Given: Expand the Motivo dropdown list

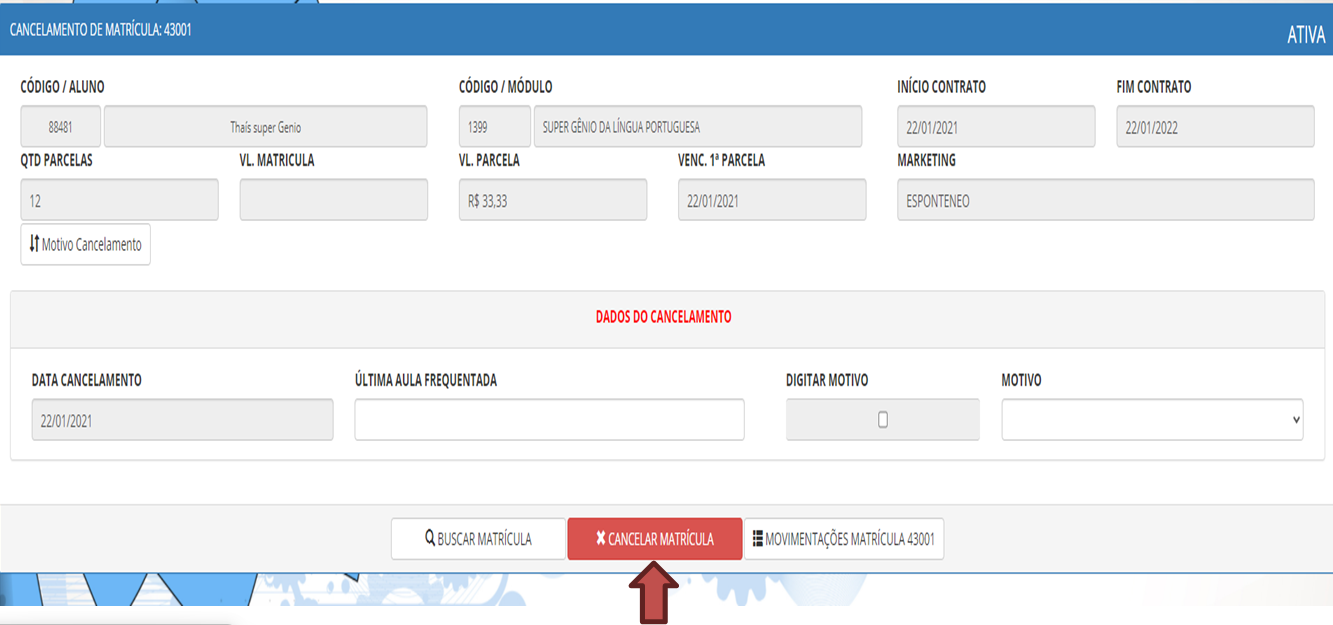Looking at the screenshot, I should click(1152, 420).
